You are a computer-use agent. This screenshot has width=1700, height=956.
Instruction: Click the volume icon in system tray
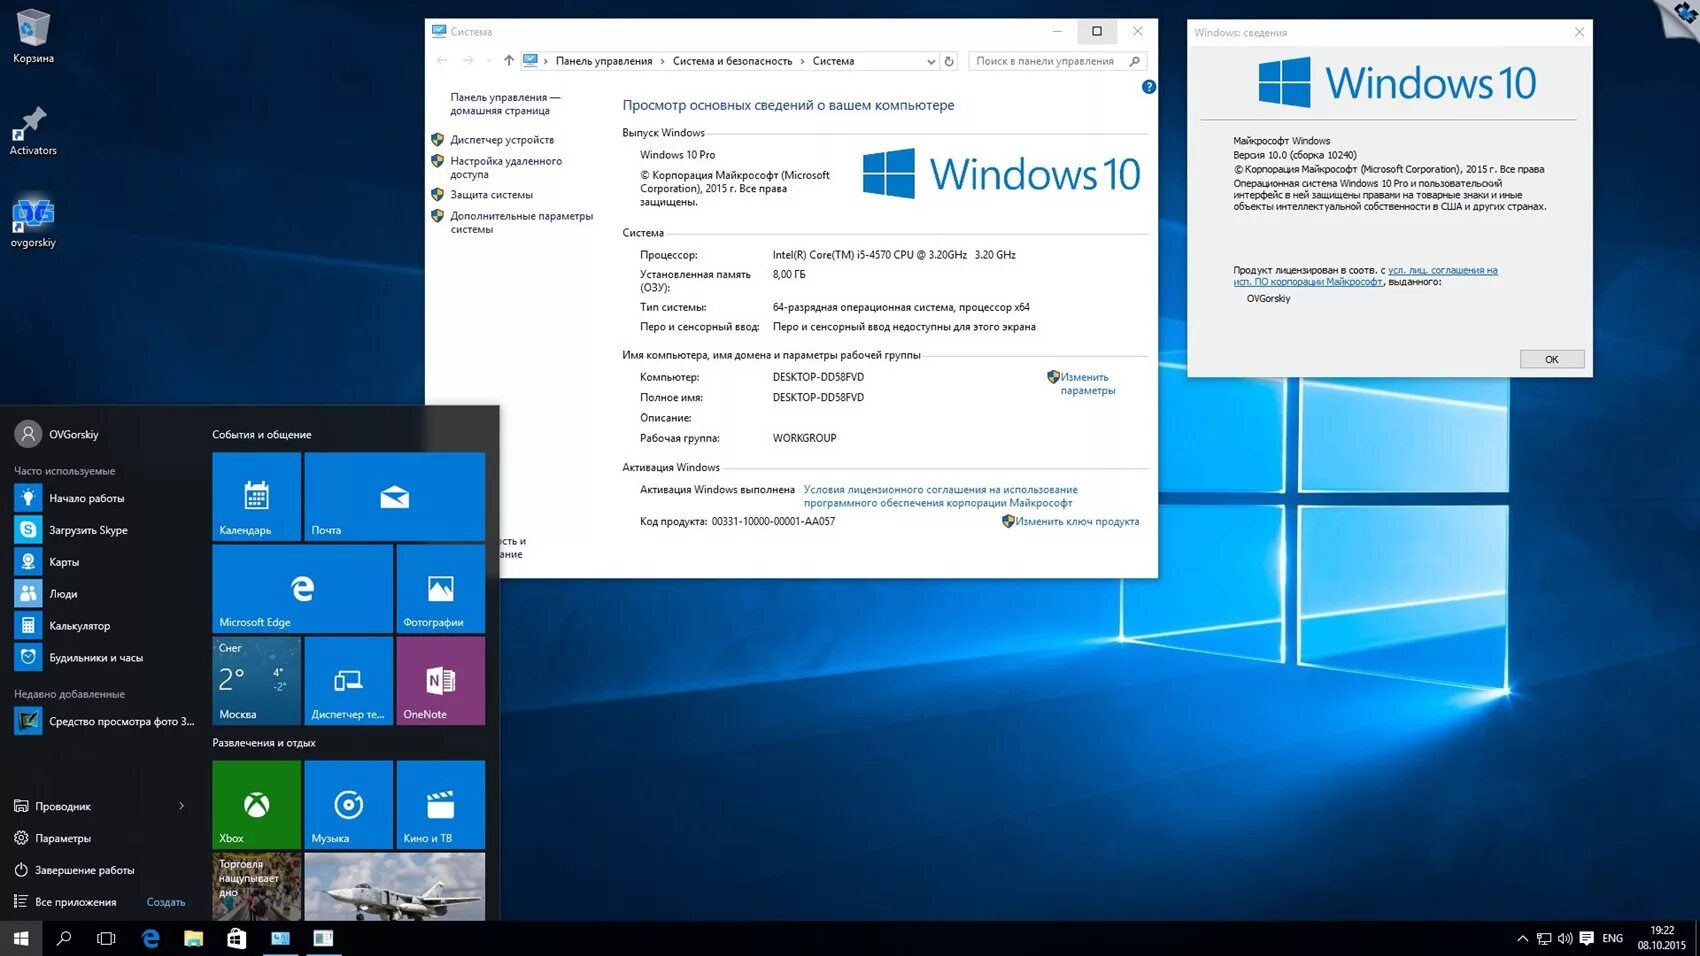point(1565,938)
